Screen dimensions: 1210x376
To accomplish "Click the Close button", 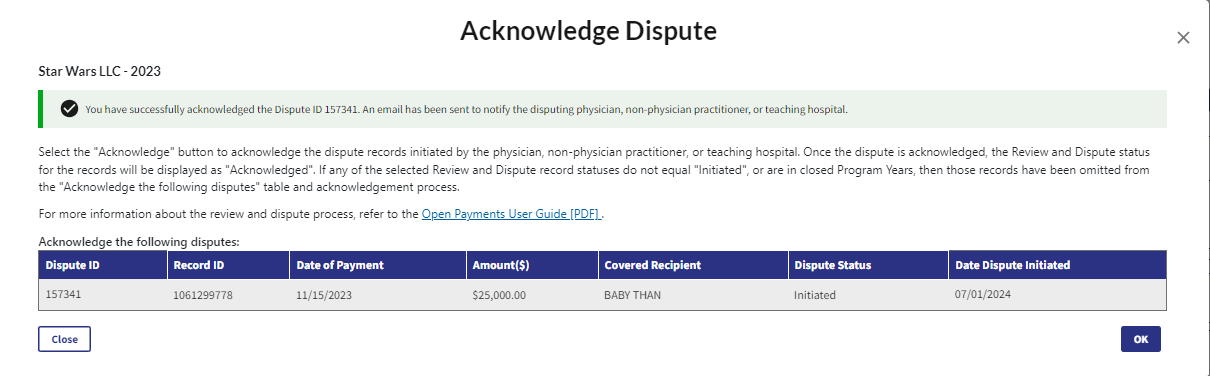I will click(x=65, y=339).
